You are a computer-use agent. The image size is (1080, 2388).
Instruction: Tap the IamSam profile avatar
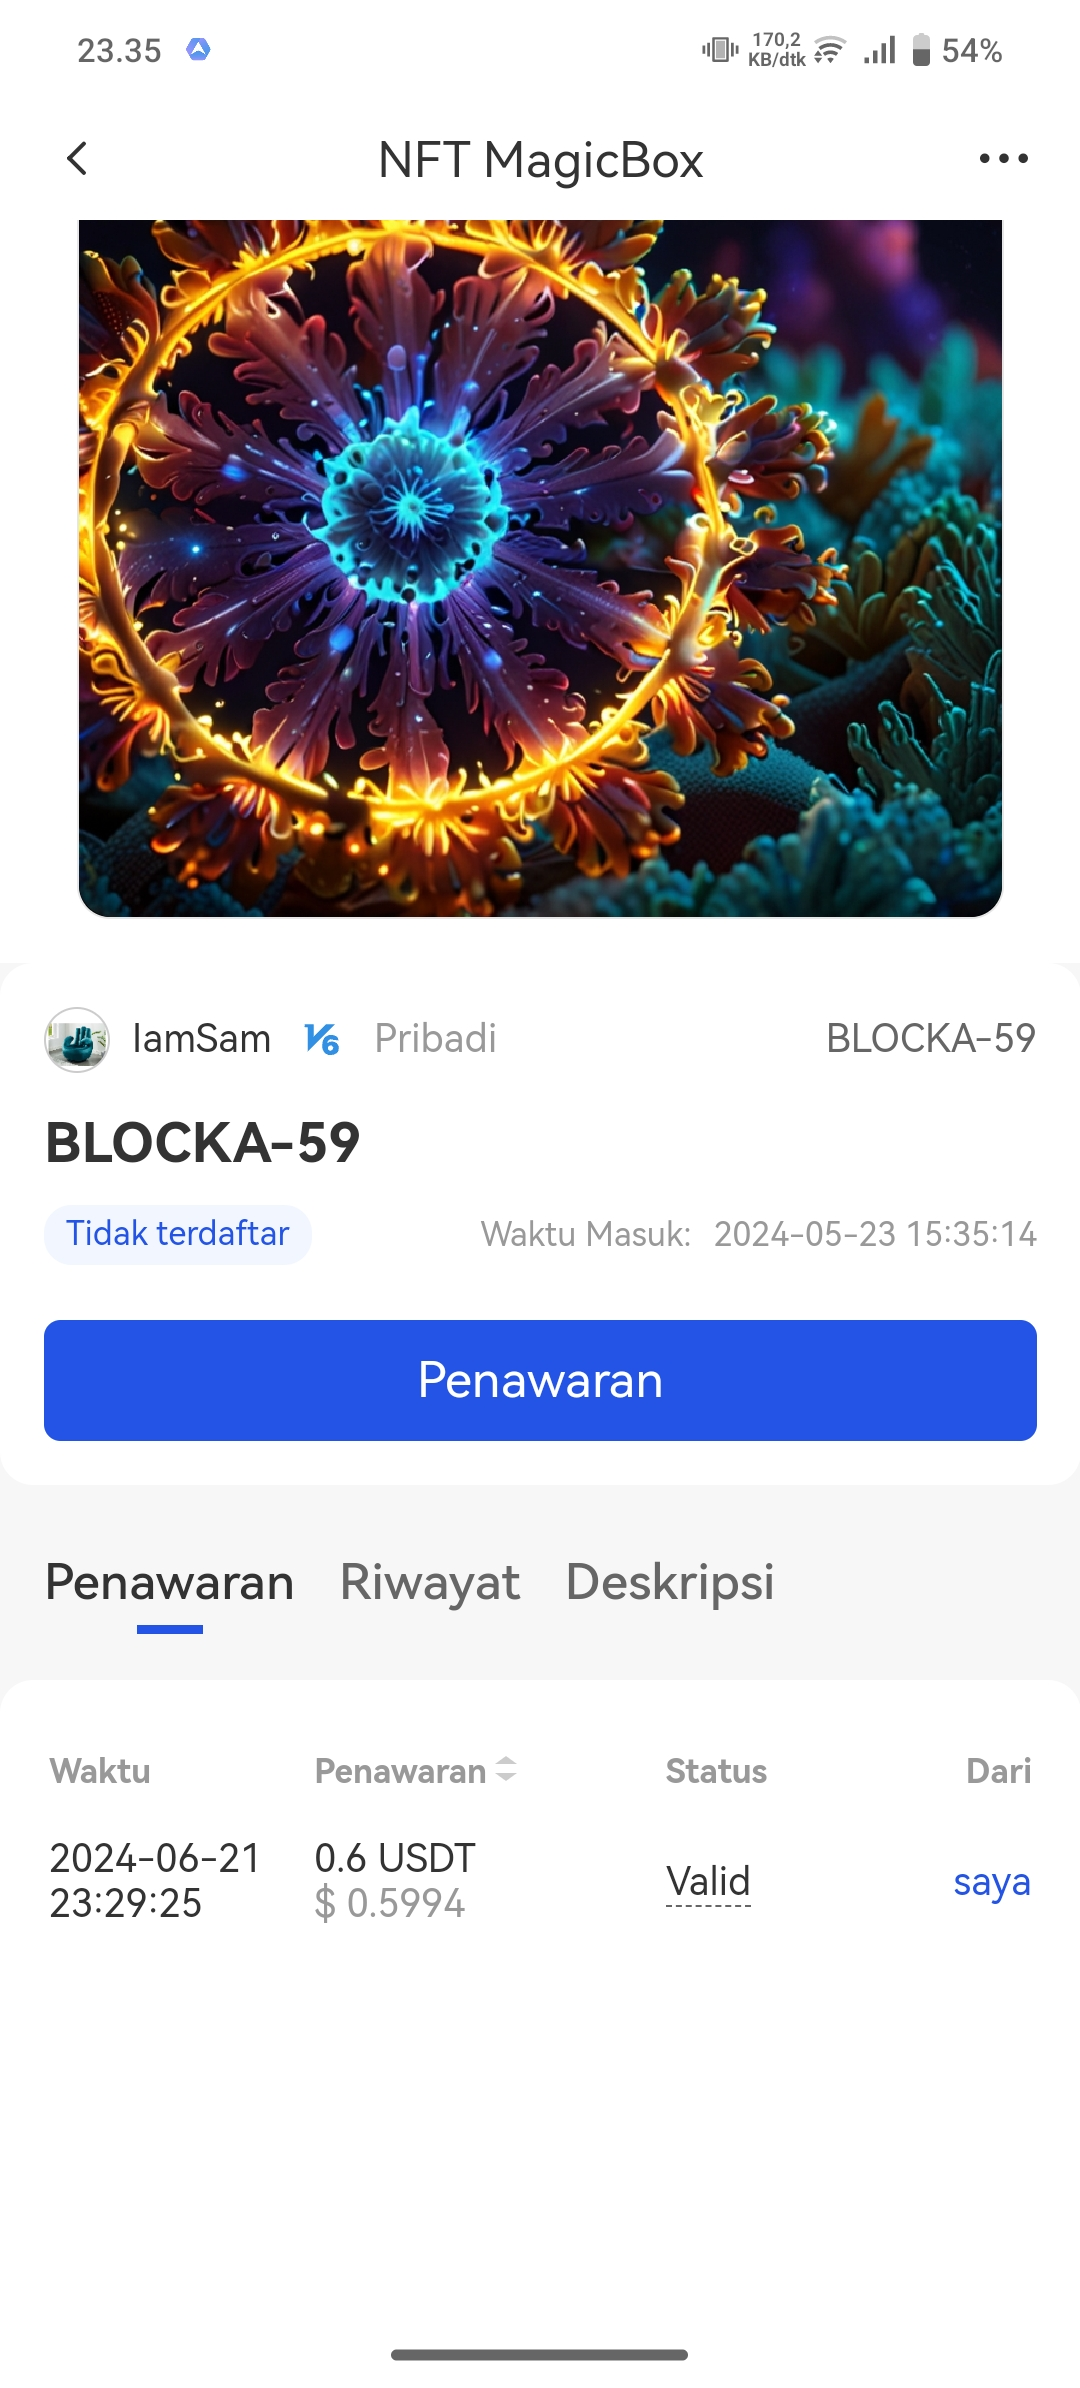click(77, 1039)
